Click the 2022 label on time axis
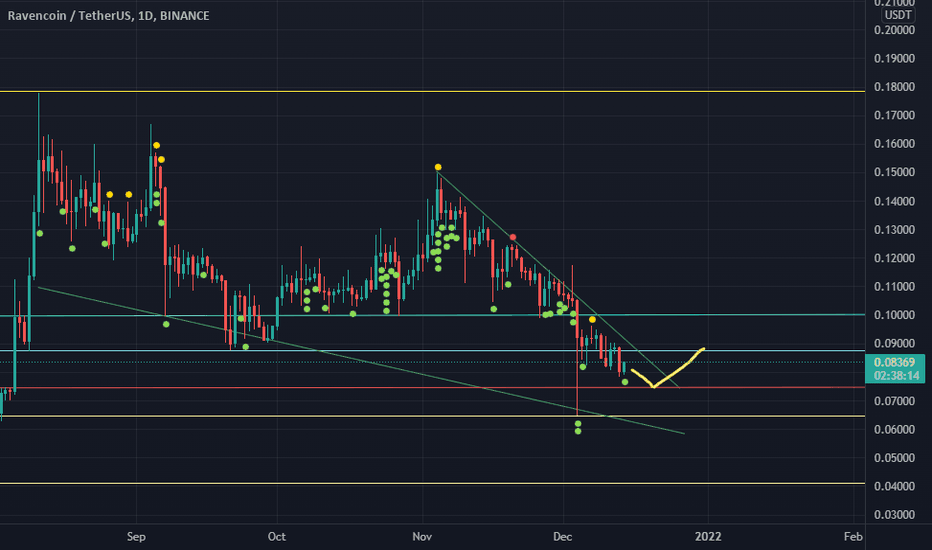The image size is (932, 550). (x=708, y=537)
